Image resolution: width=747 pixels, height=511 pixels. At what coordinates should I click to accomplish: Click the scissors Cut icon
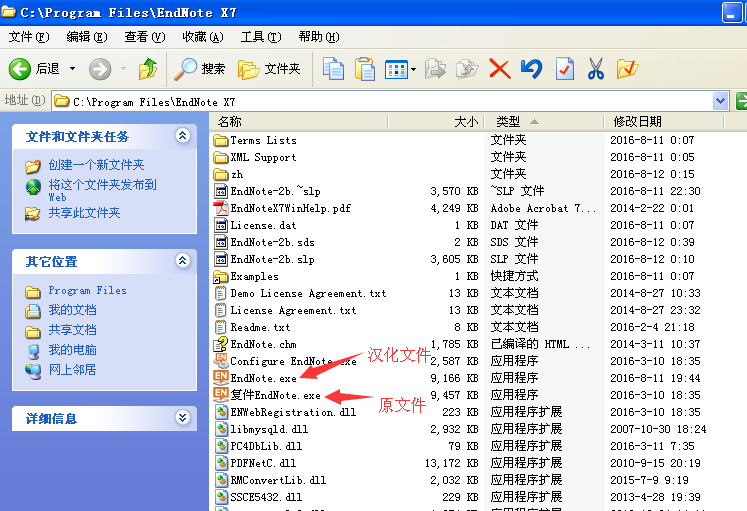[x=596, y=69]
